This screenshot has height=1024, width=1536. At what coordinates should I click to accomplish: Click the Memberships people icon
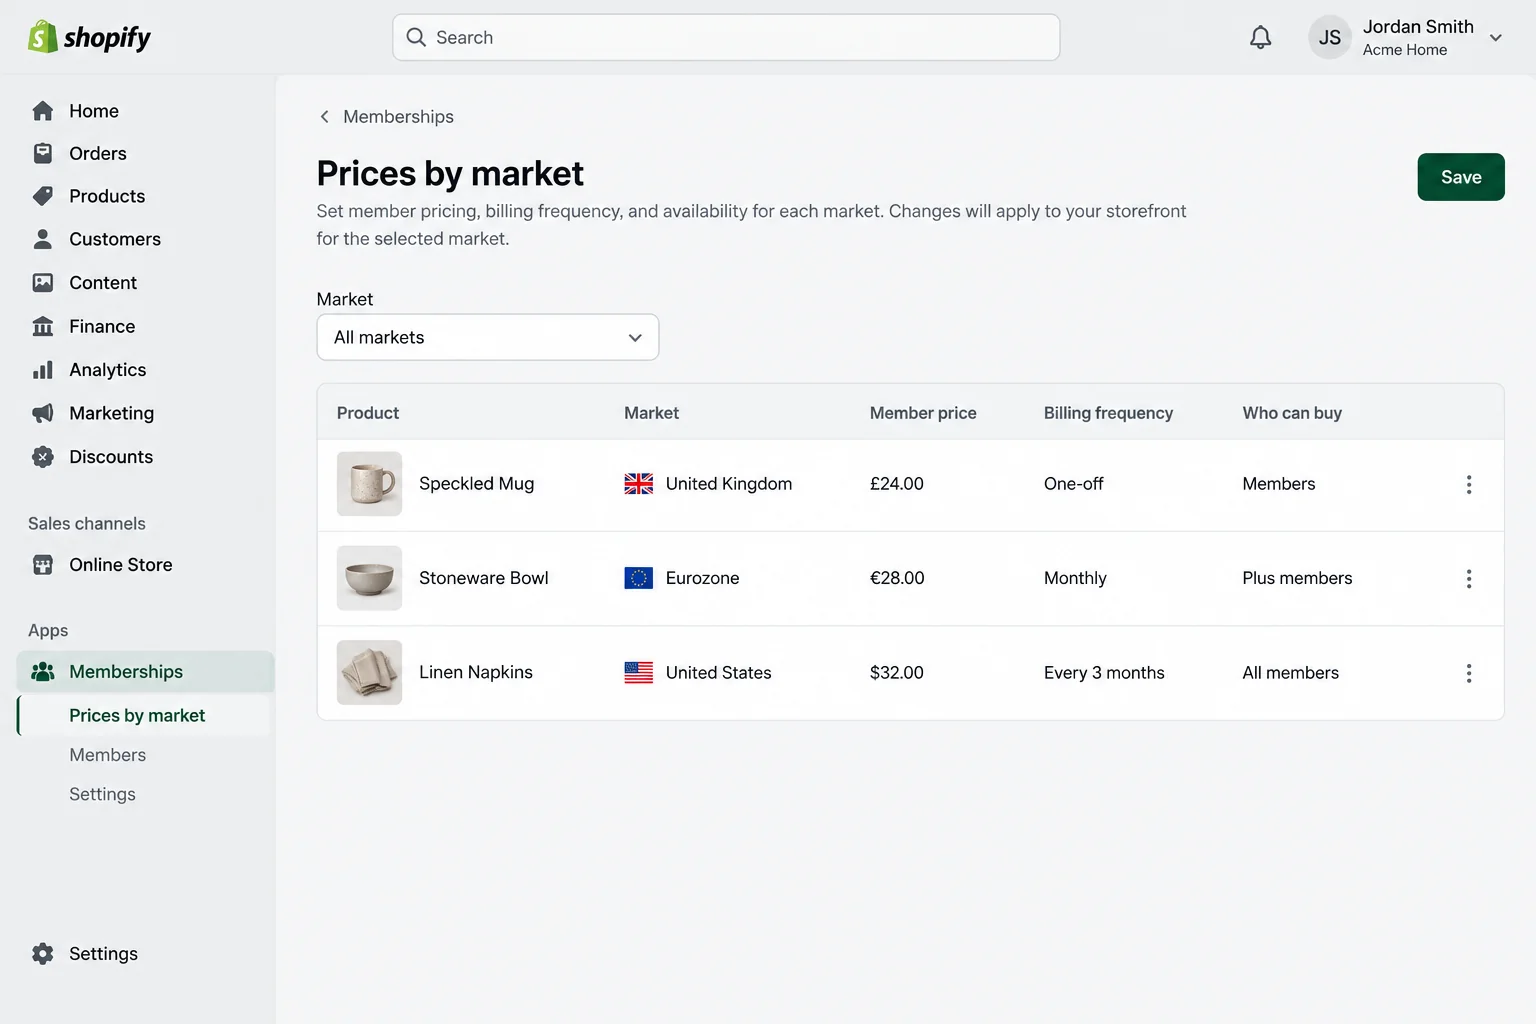pyautogui.click(x=43, y=672)
